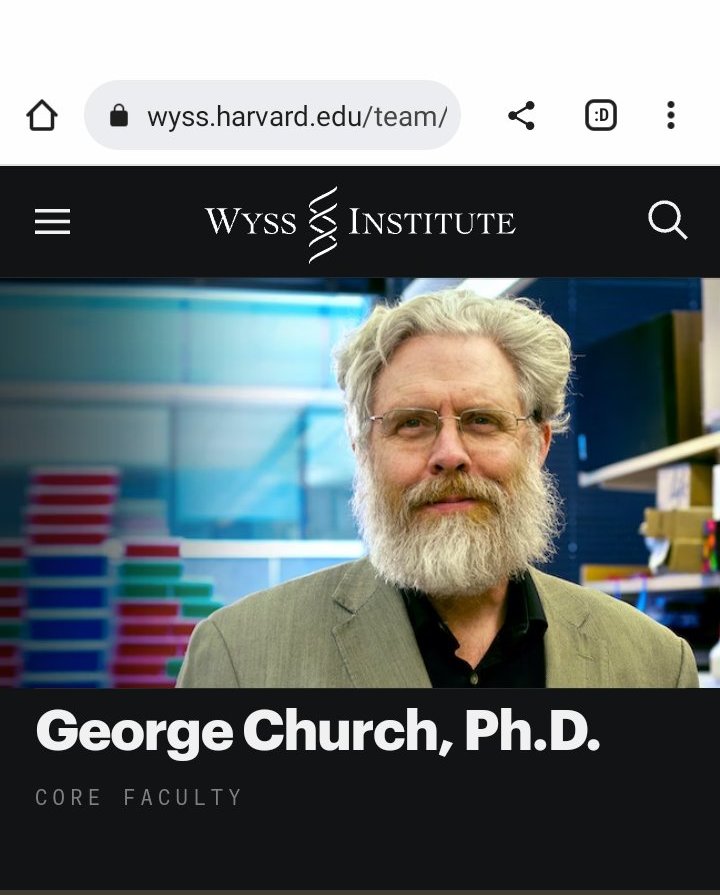Click the Wyss Institute logo
The image size is (720, 895).
coord(360,224)
